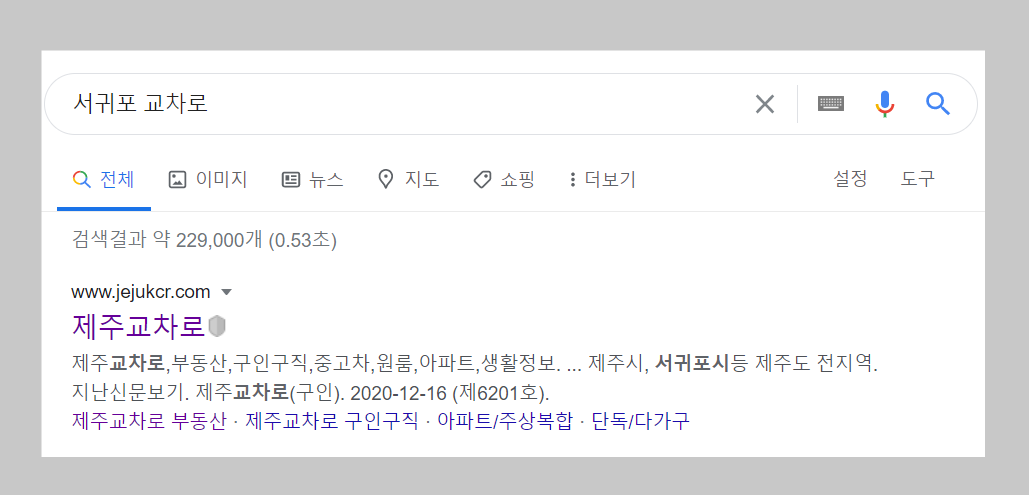Click the www.jejukcr.com URL text
Image resolution: width=1029 pixels, height=495 pixels.
point(140,291)
